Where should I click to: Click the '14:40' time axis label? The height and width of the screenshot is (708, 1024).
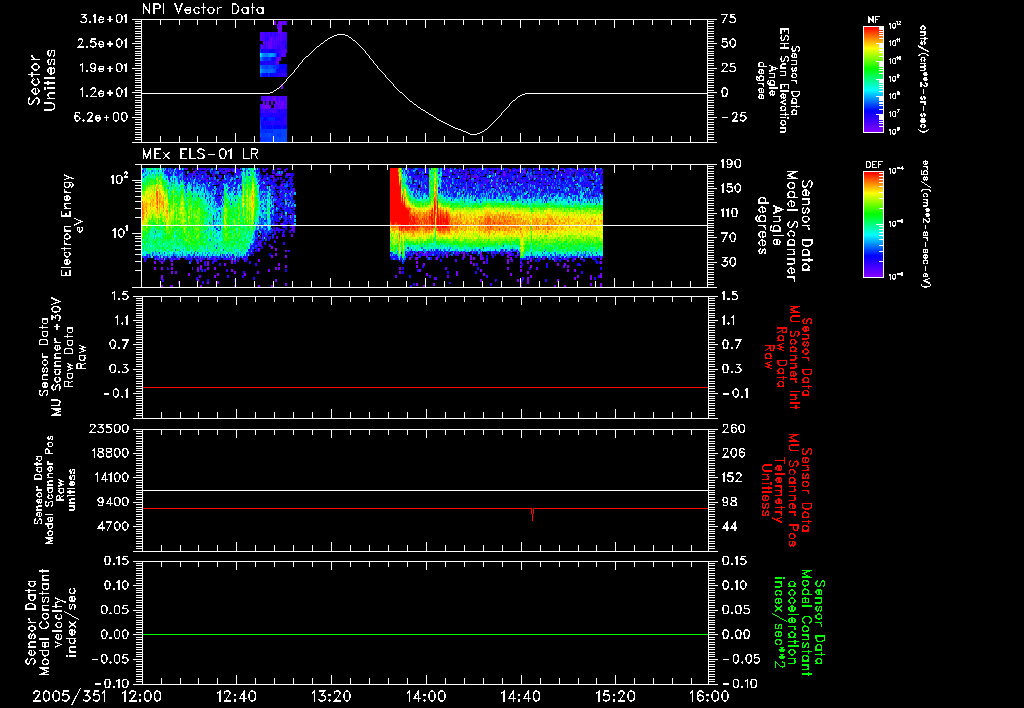tap(520, 696)
